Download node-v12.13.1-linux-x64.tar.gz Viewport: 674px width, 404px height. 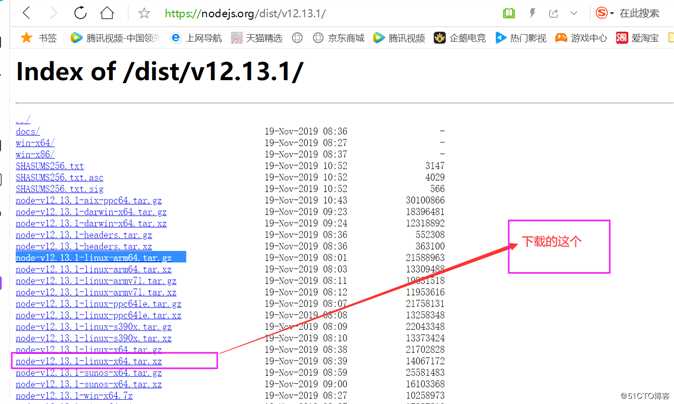(89, 350)
